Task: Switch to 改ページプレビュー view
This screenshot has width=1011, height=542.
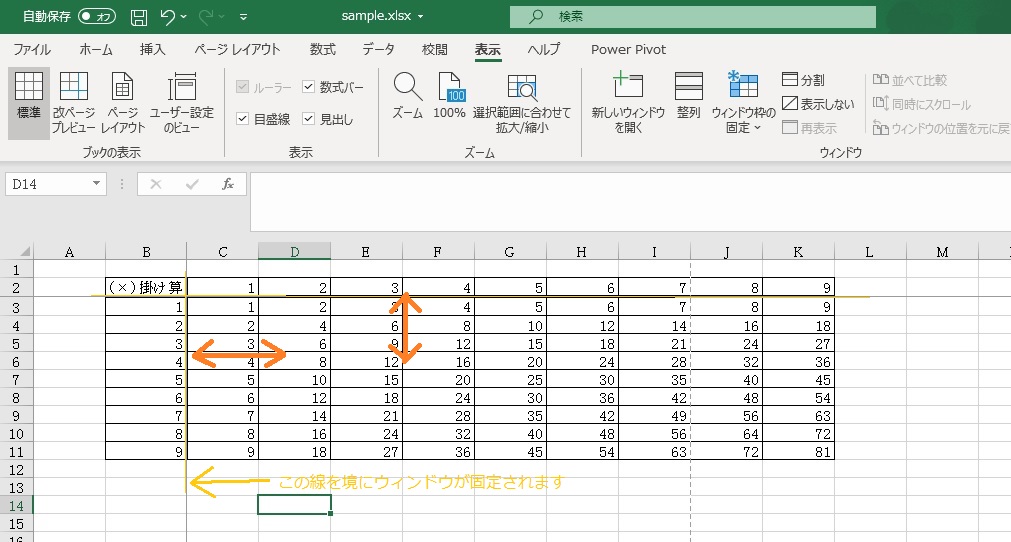Action: (x=74, y=87)
